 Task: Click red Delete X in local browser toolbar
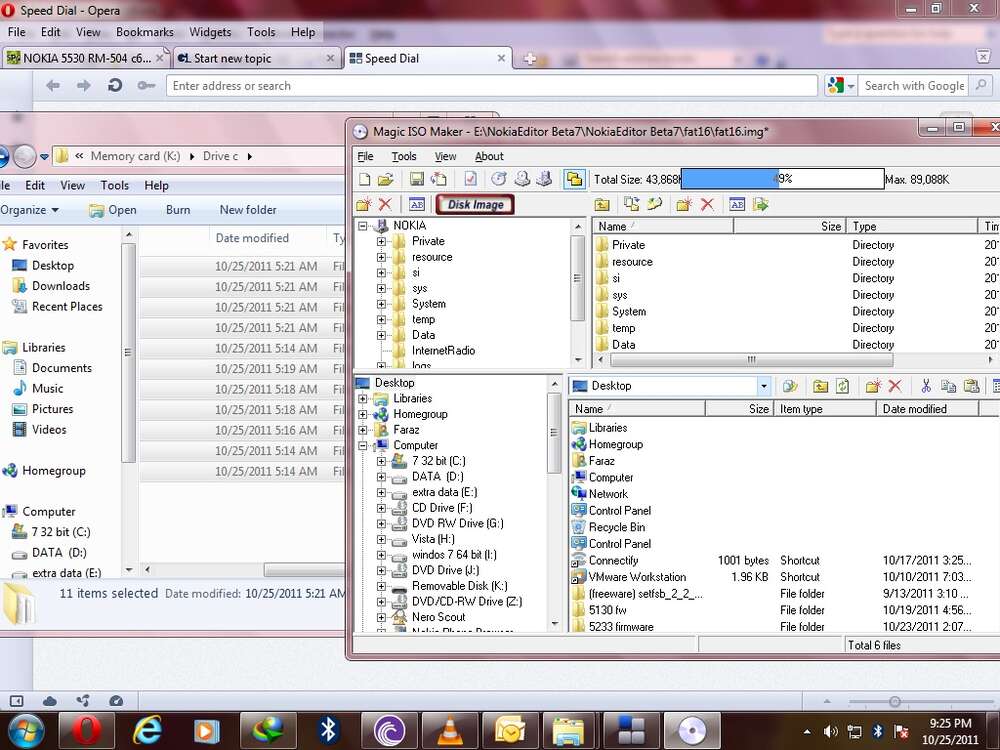click(895, 386)
